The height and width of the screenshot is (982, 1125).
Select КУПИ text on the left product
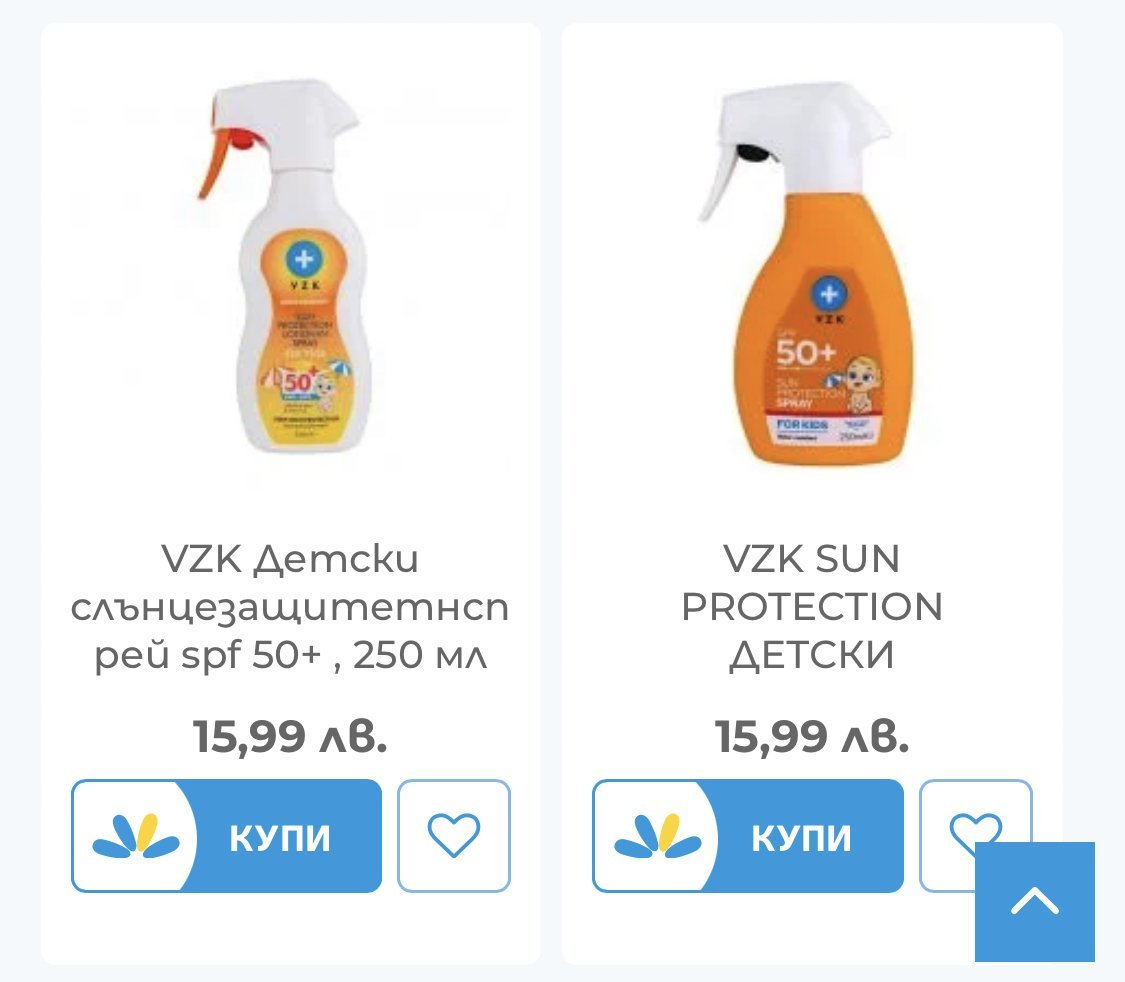(x=280, y=837)
